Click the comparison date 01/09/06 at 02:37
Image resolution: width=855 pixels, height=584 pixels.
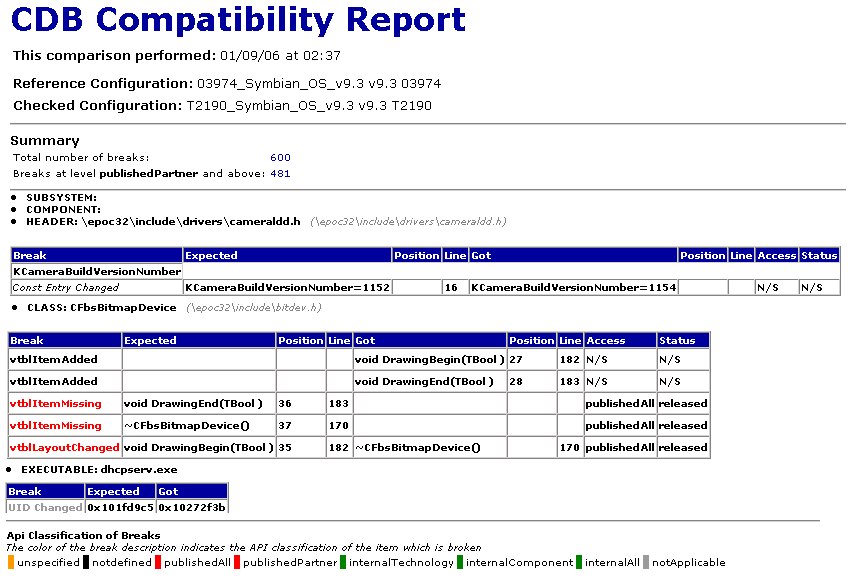pyautogui.click(x=280, y=56)
